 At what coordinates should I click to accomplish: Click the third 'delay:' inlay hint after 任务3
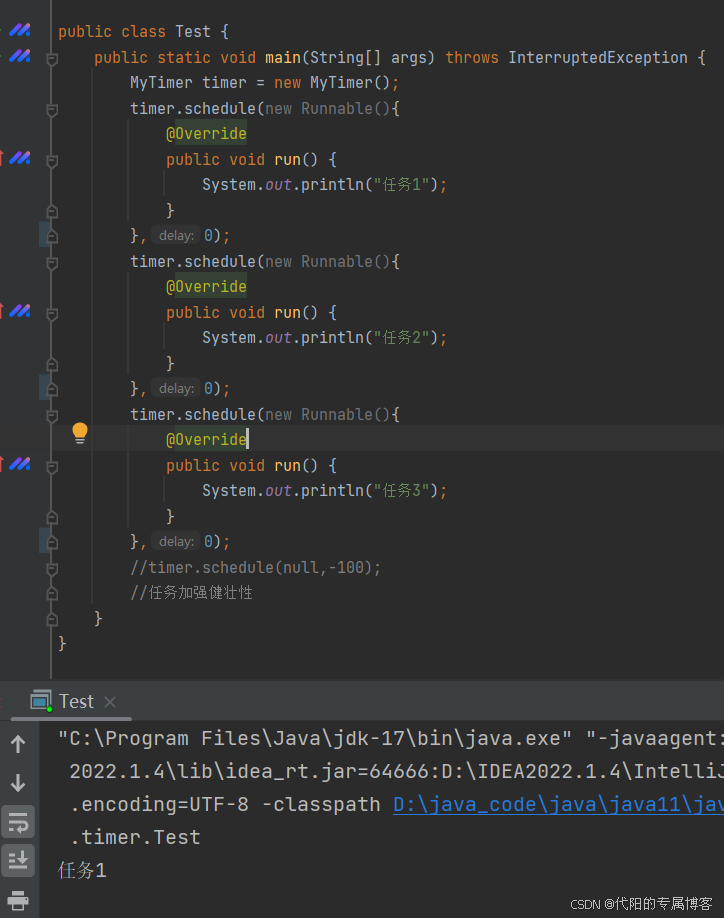176,542
